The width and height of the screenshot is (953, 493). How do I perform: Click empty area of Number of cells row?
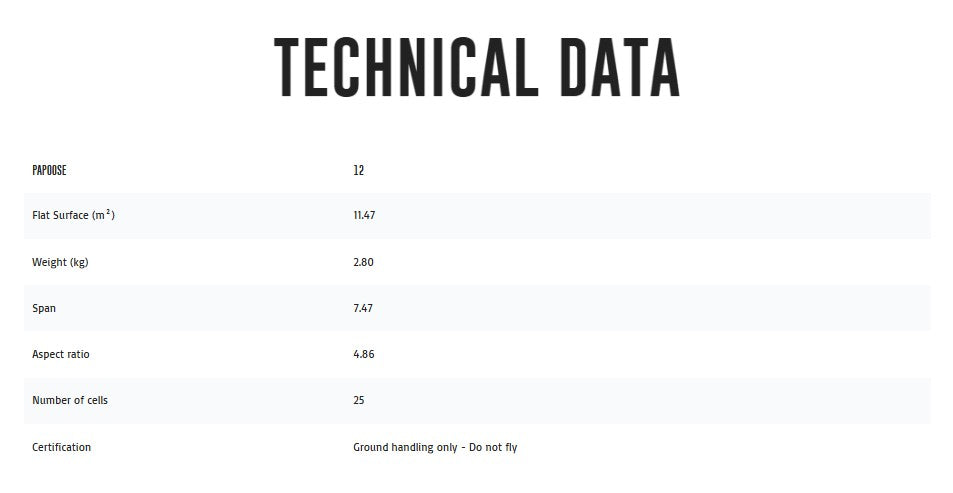tap(650, 400)
